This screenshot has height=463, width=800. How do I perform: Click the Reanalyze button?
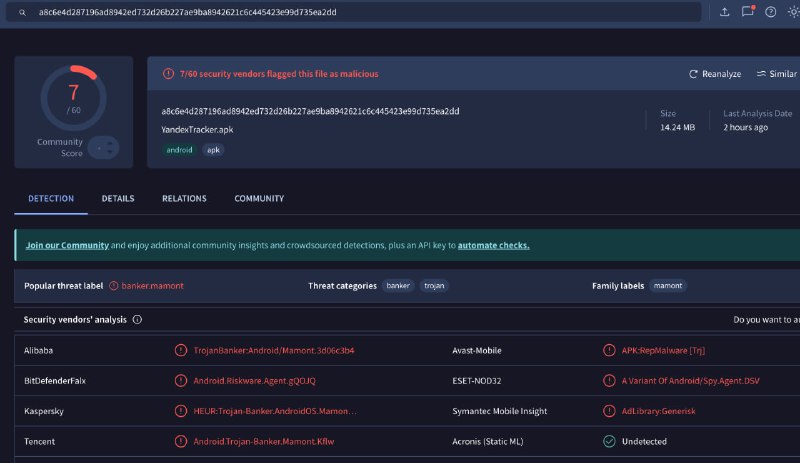click(715, 74)
